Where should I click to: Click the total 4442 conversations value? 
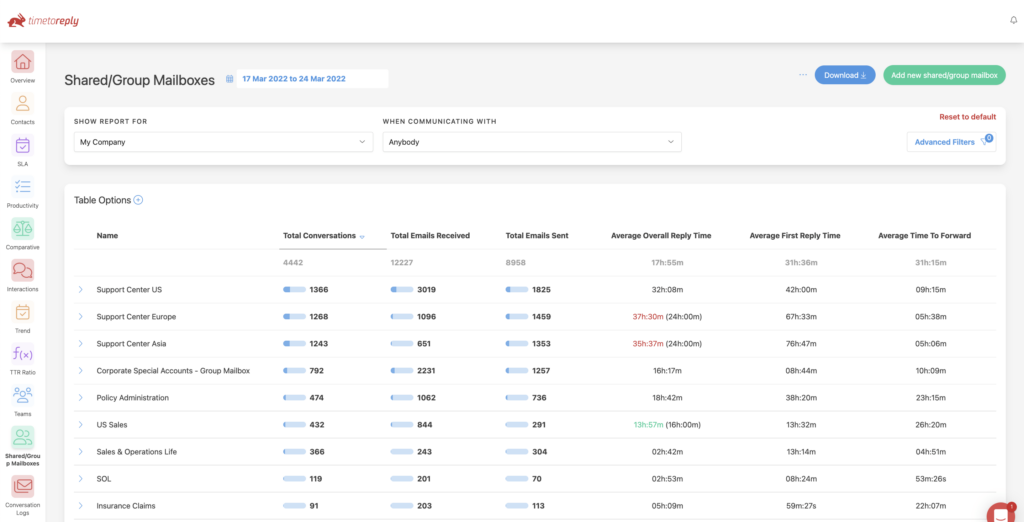[293, 263]
